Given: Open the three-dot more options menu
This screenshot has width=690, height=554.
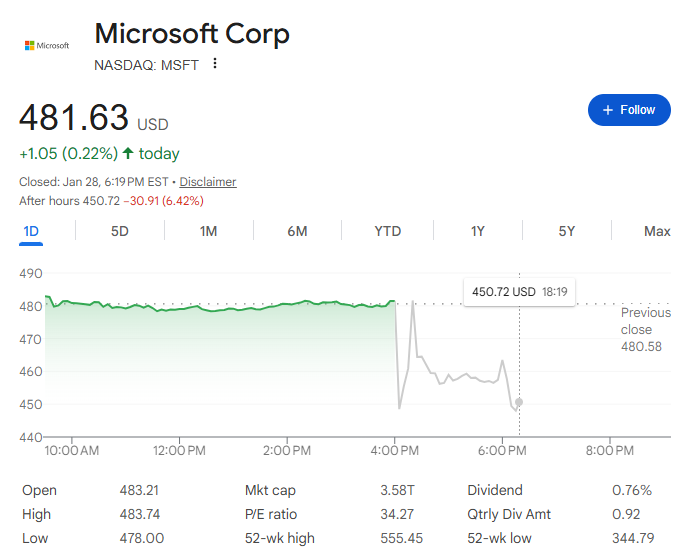Looking at the screenshot, I should 214,65.
